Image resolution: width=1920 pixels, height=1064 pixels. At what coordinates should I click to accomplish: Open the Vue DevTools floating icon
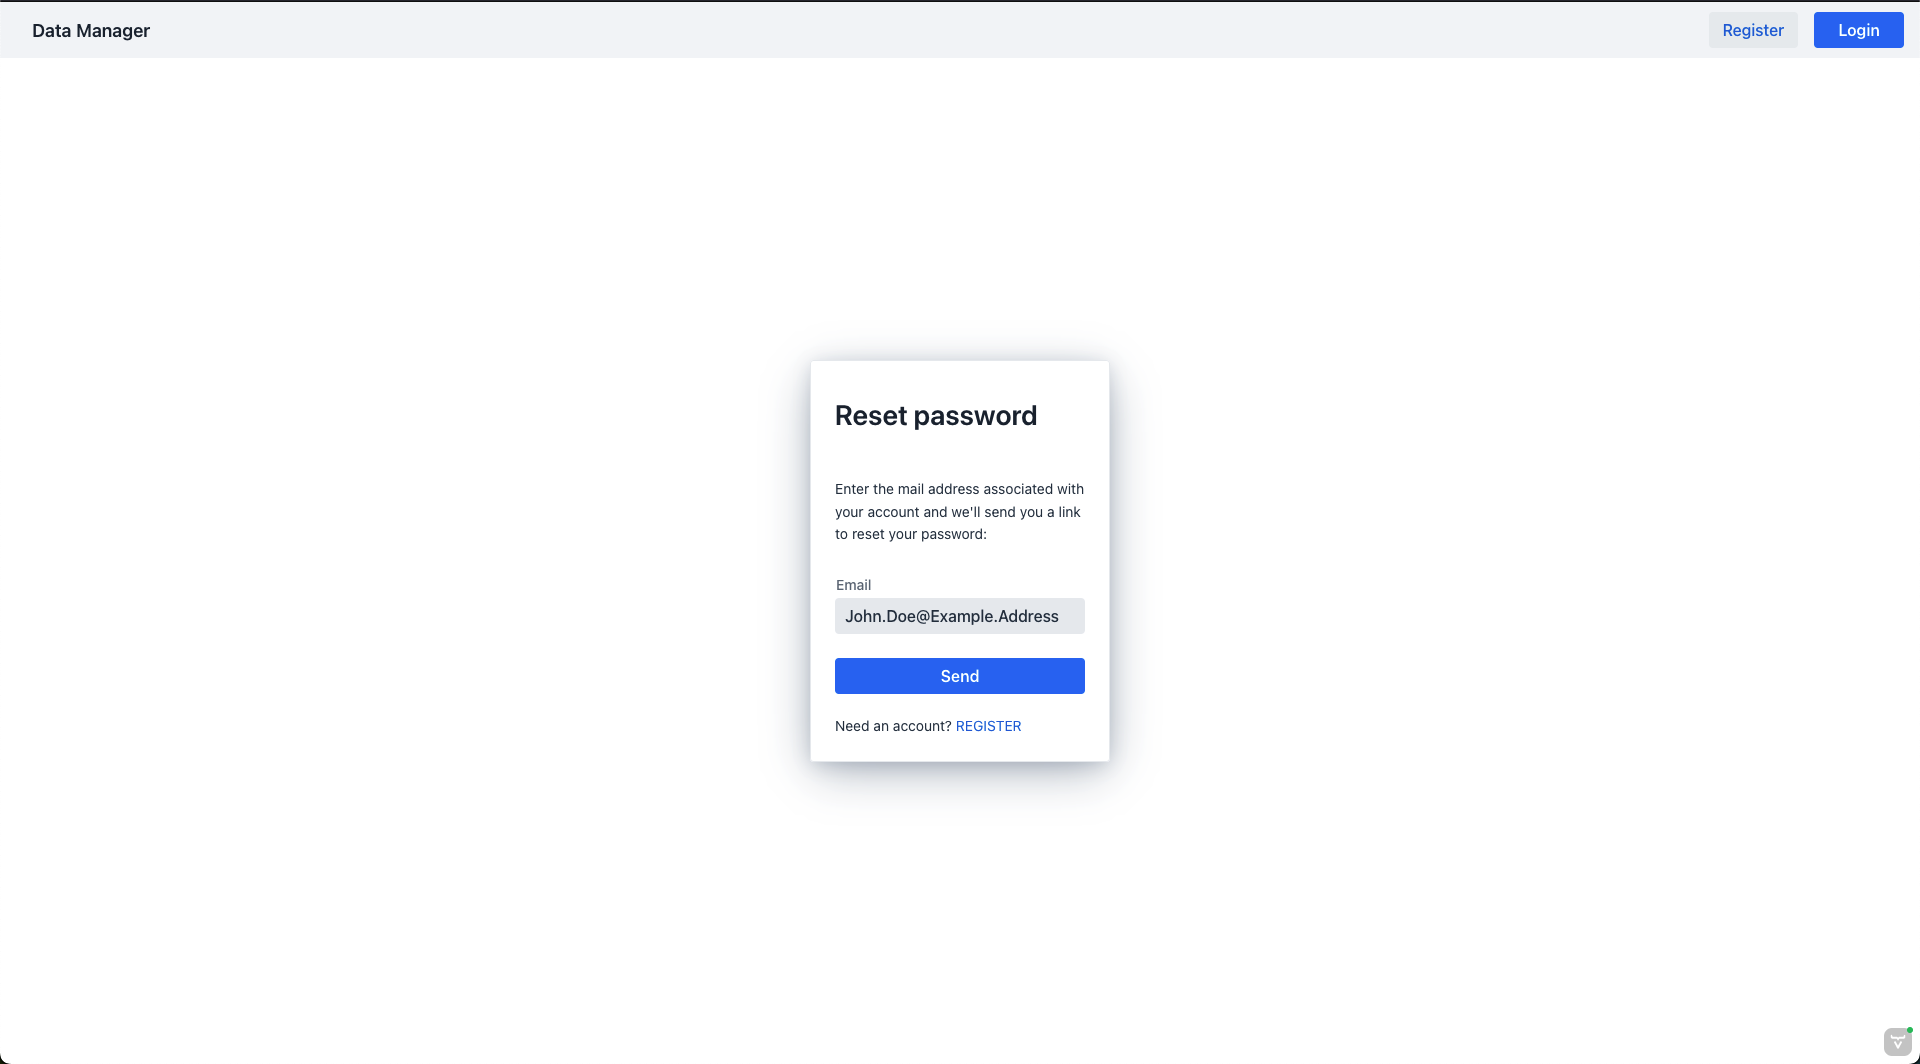click(1897, 1042)
